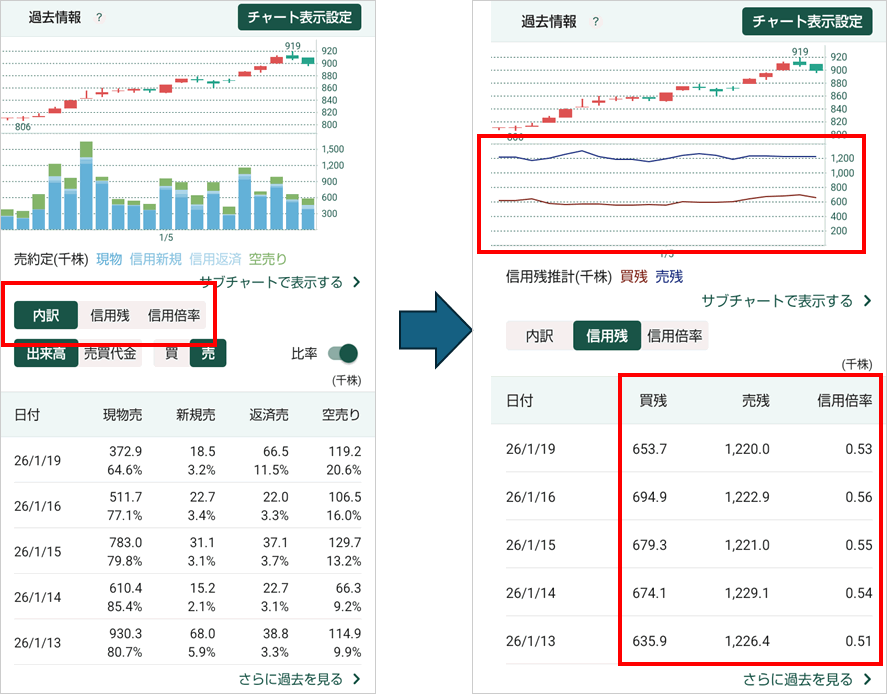The image size is (887, 694).
Task: Click the 空売り legend label in green
Action: click(269, 259)
